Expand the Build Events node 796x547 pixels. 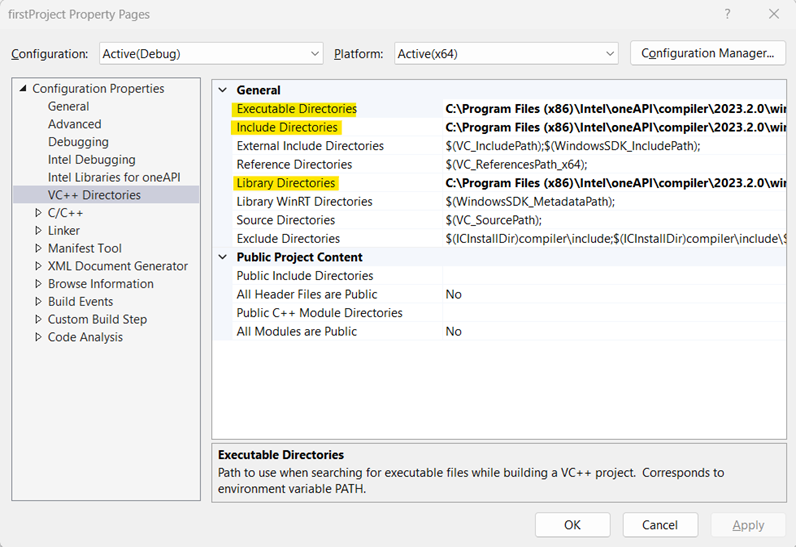[x=38, y=302]
